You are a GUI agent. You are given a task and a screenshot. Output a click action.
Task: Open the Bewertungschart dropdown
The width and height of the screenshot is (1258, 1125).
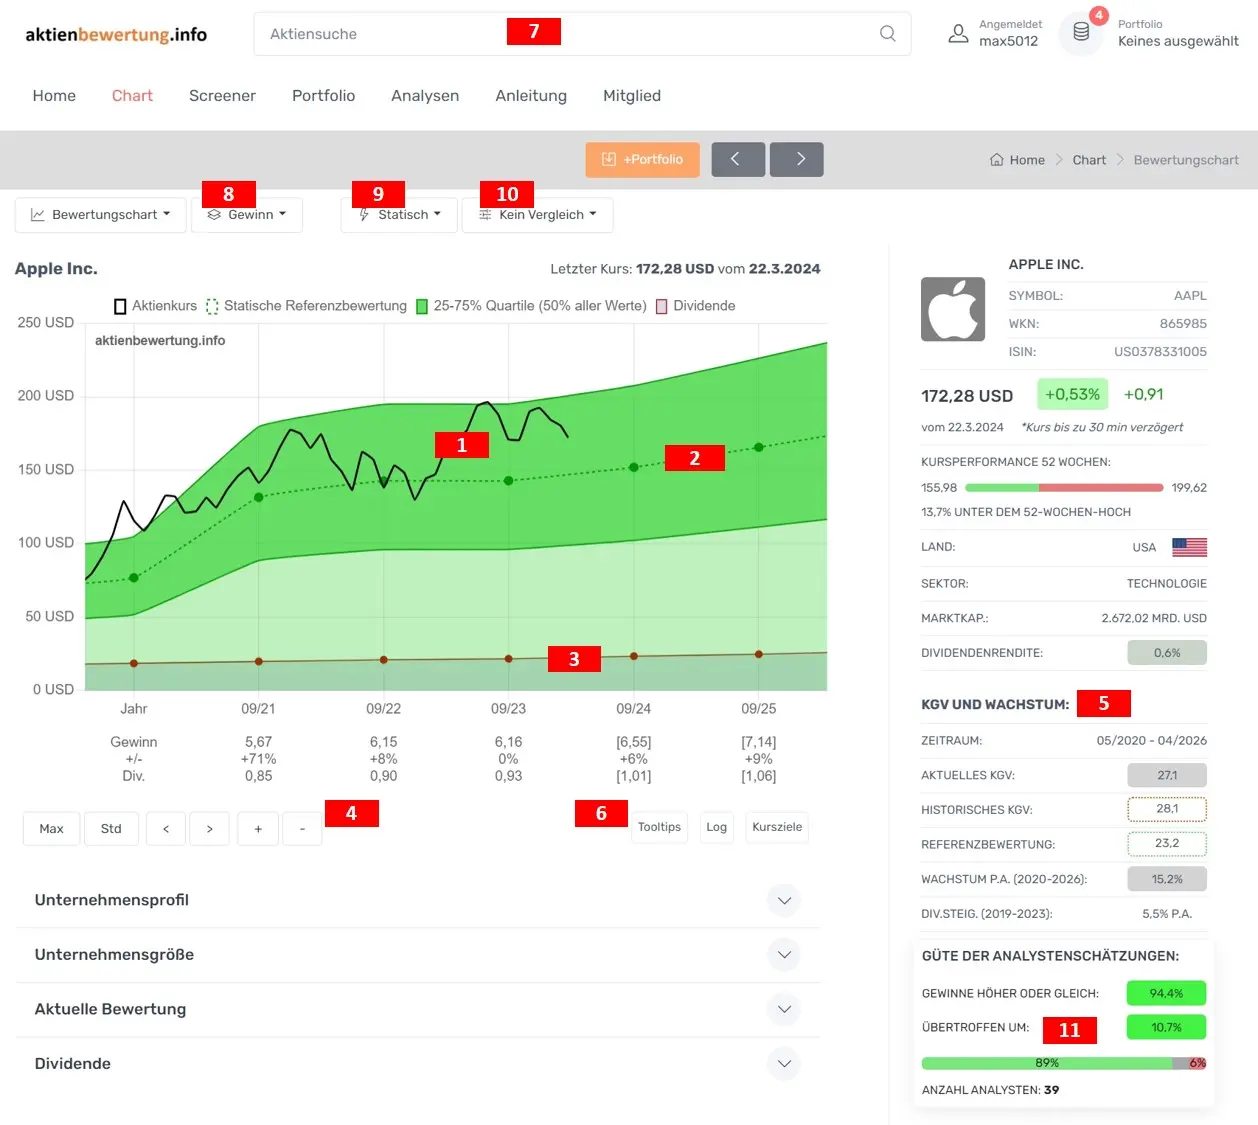pyautogui.click(x=101, y=215)
